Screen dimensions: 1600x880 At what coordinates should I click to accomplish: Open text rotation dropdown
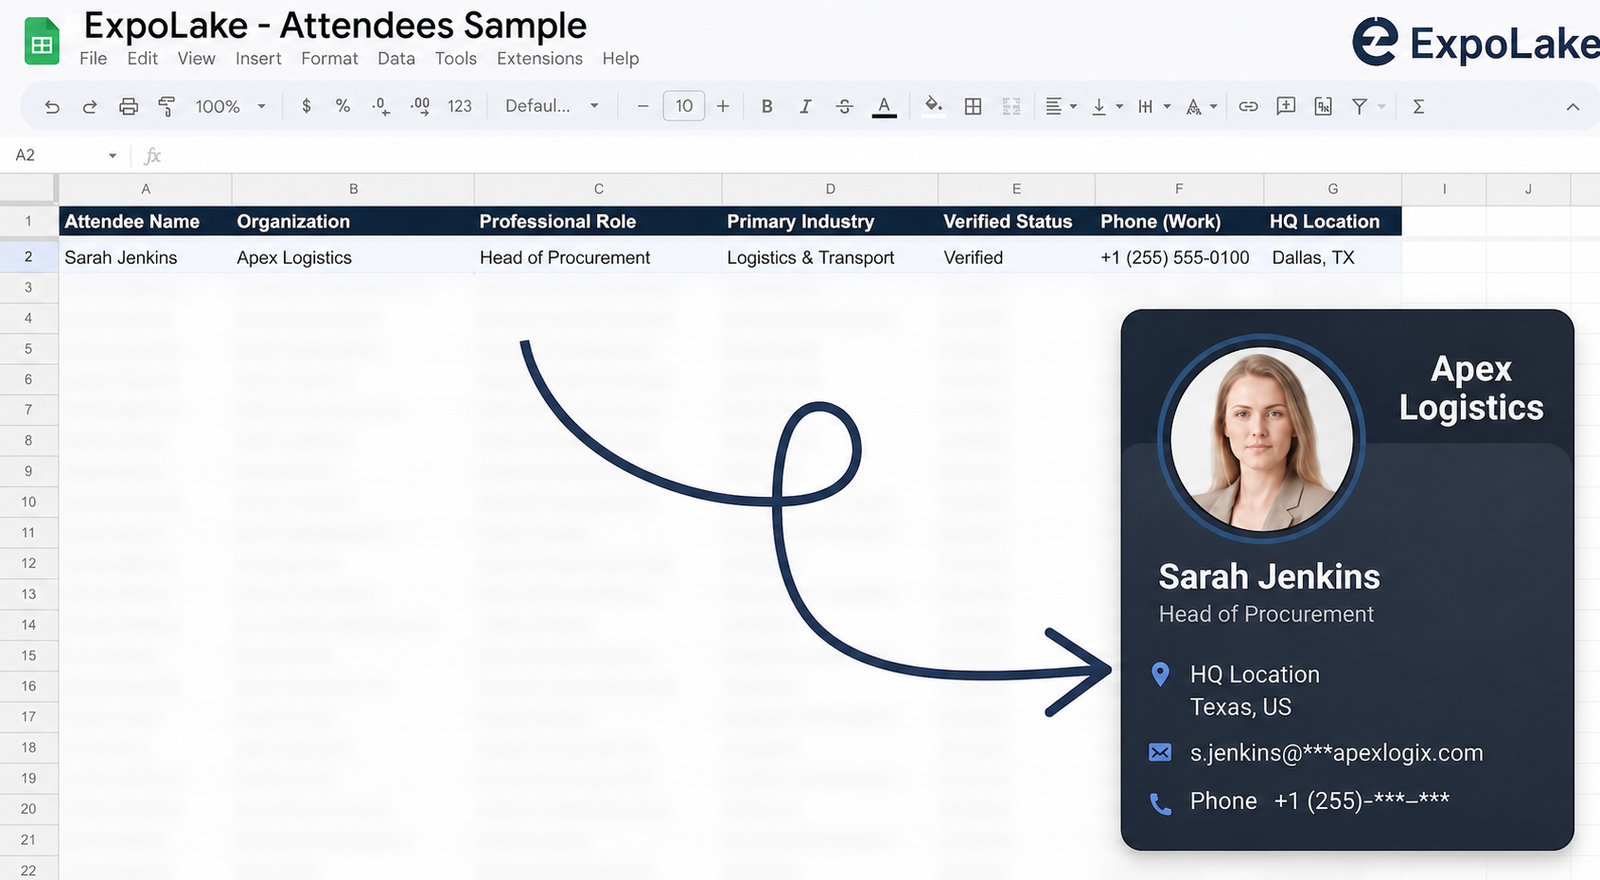(x=1201, y=106)
